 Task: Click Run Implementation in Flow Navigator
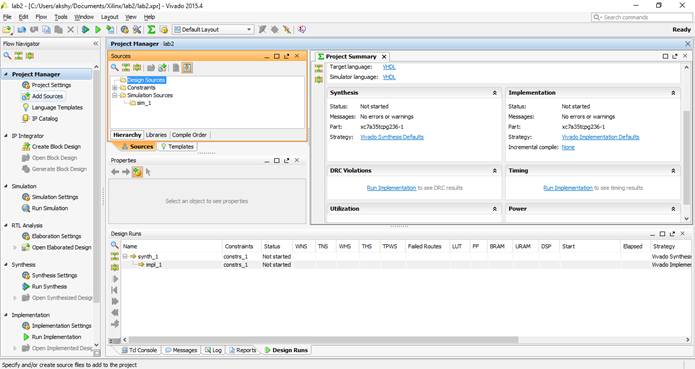click(56, 337)
